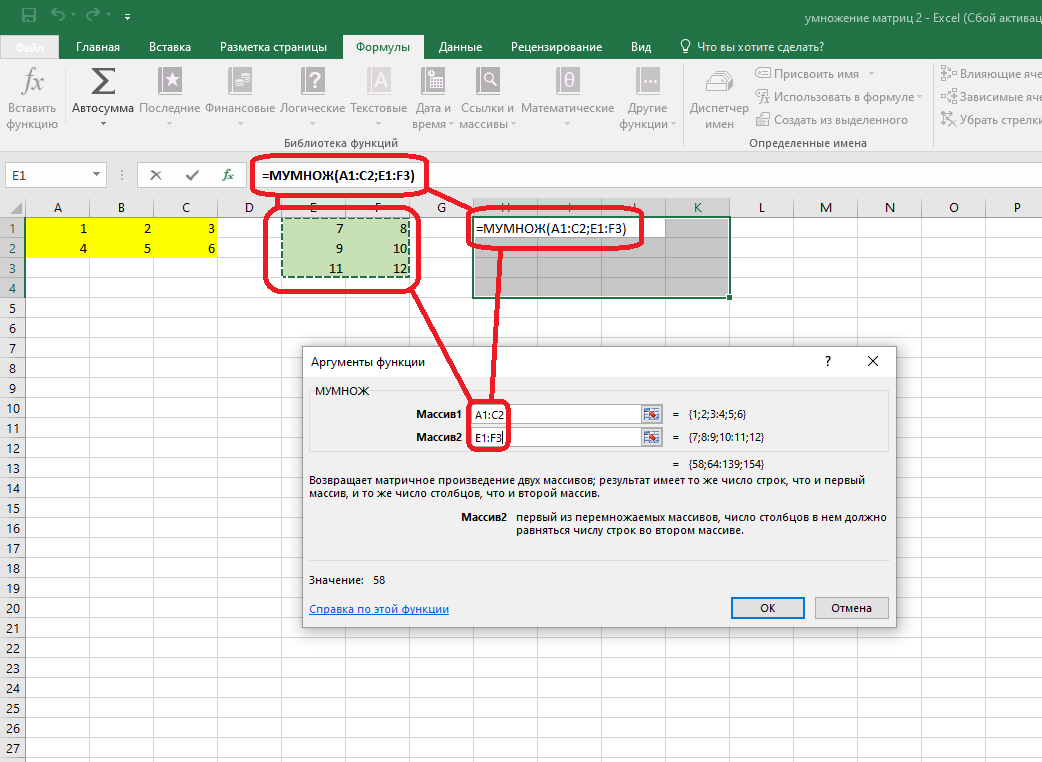Cancel formula entry with the X icon

click(x=156, y=175)
